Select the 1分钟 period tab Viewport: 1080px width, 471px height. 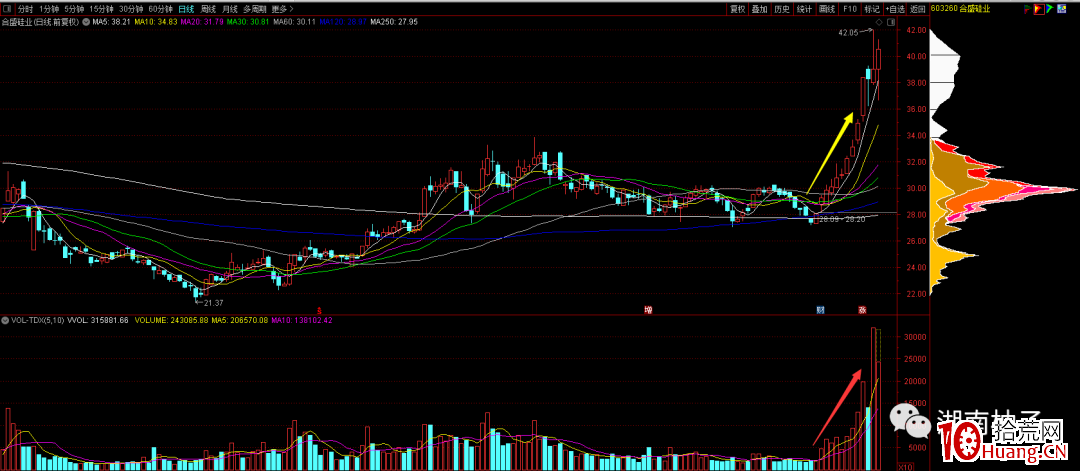pyautogui.click(x=49, y=9)
